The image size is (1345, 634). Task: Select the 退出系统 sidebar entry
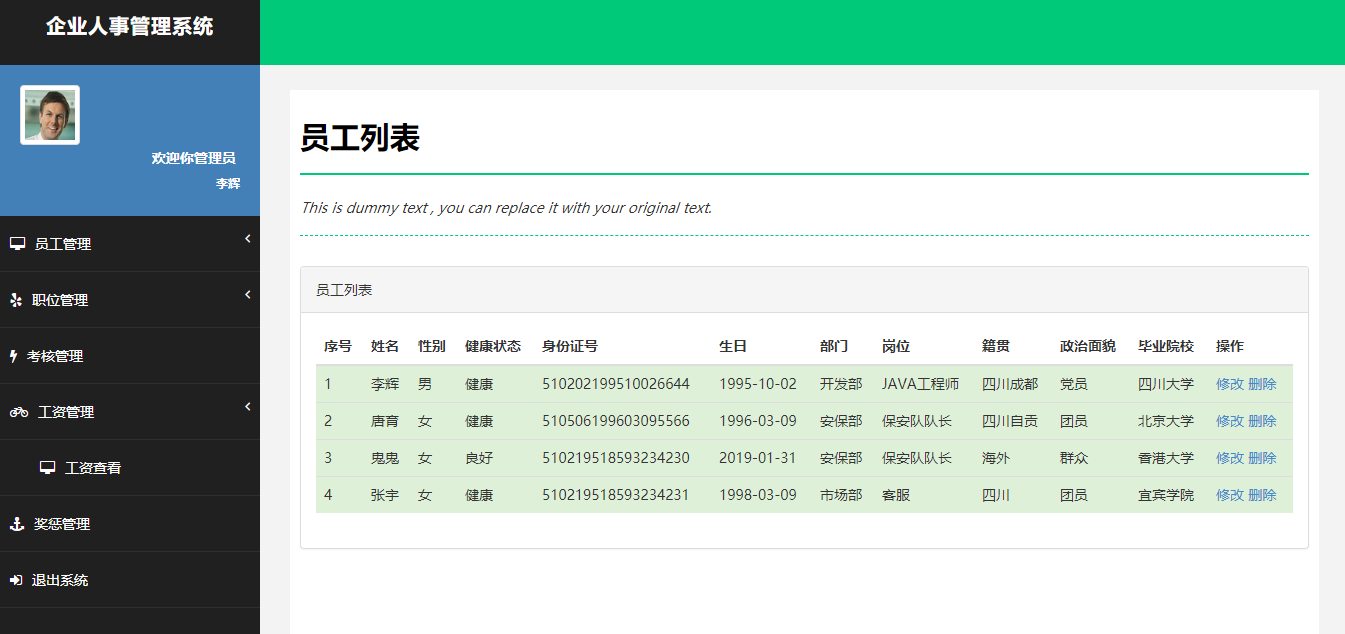[60, 579]
